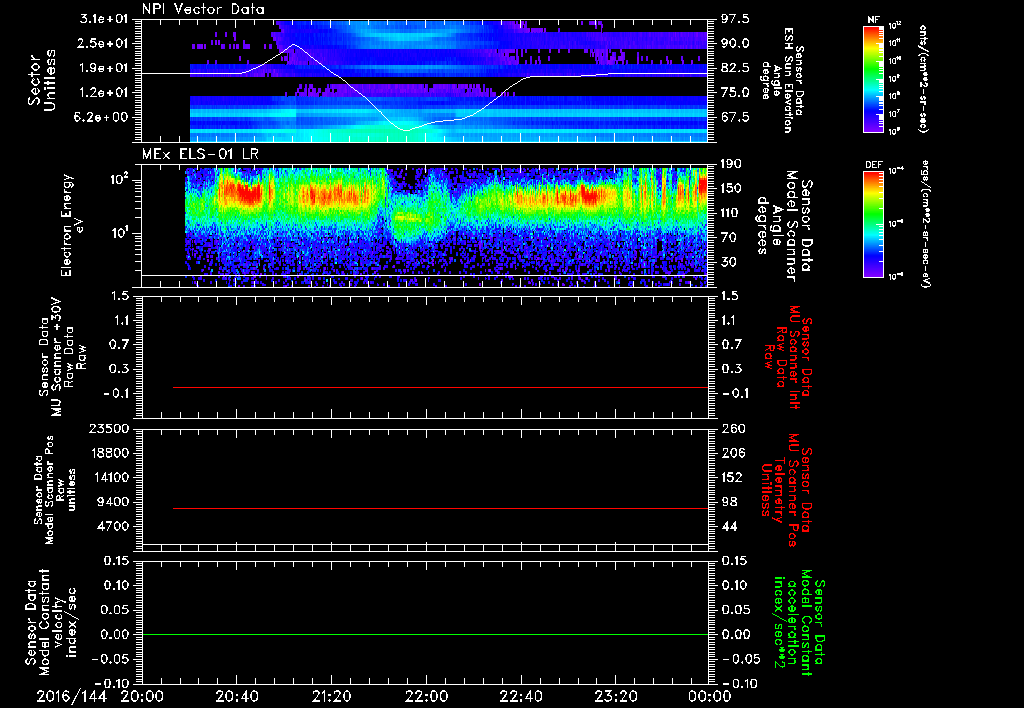Click the "75.0" sun elevation tick
Screen dimensions: 1024x708
click(735, 93)
